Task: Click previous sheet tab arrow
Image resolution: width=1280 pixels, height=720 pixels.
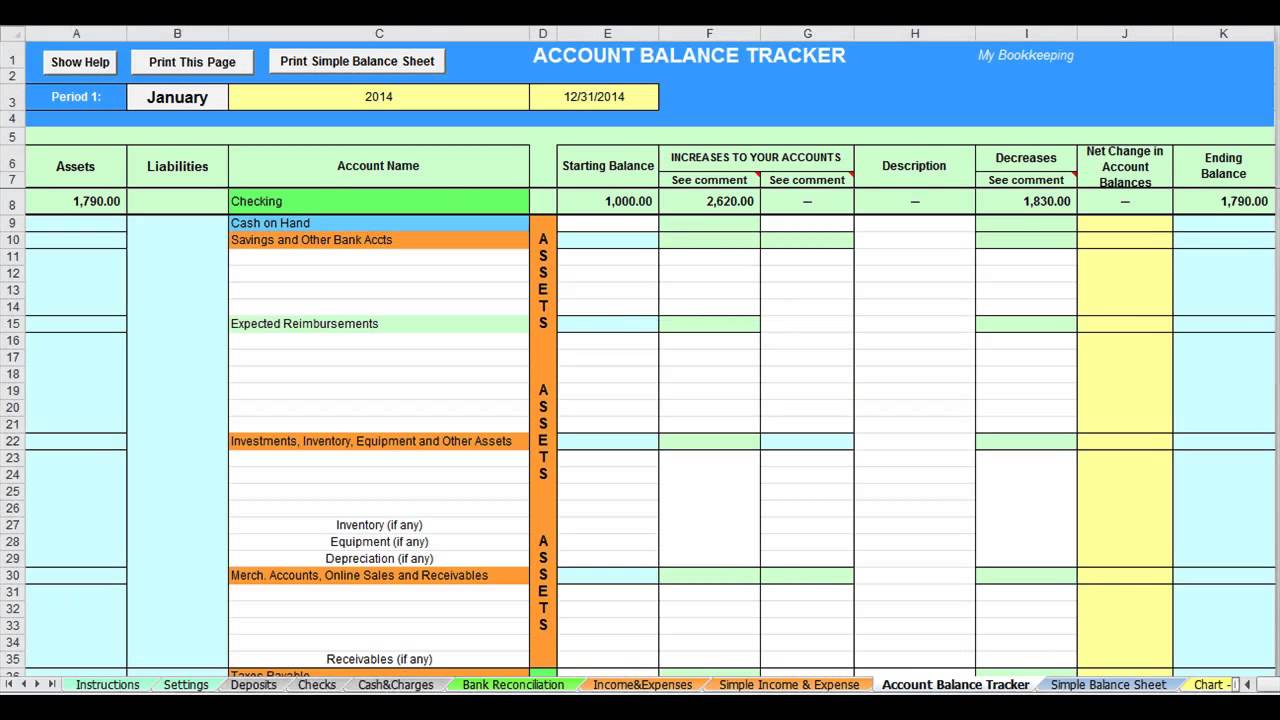Action: coord(23,684)
